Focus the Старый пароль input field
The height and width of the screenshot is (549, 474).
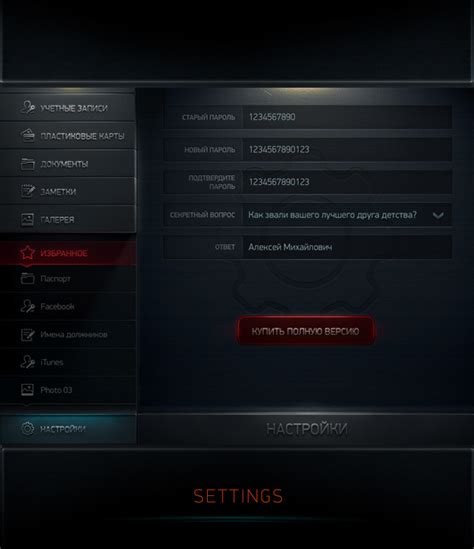click(347, 117)
